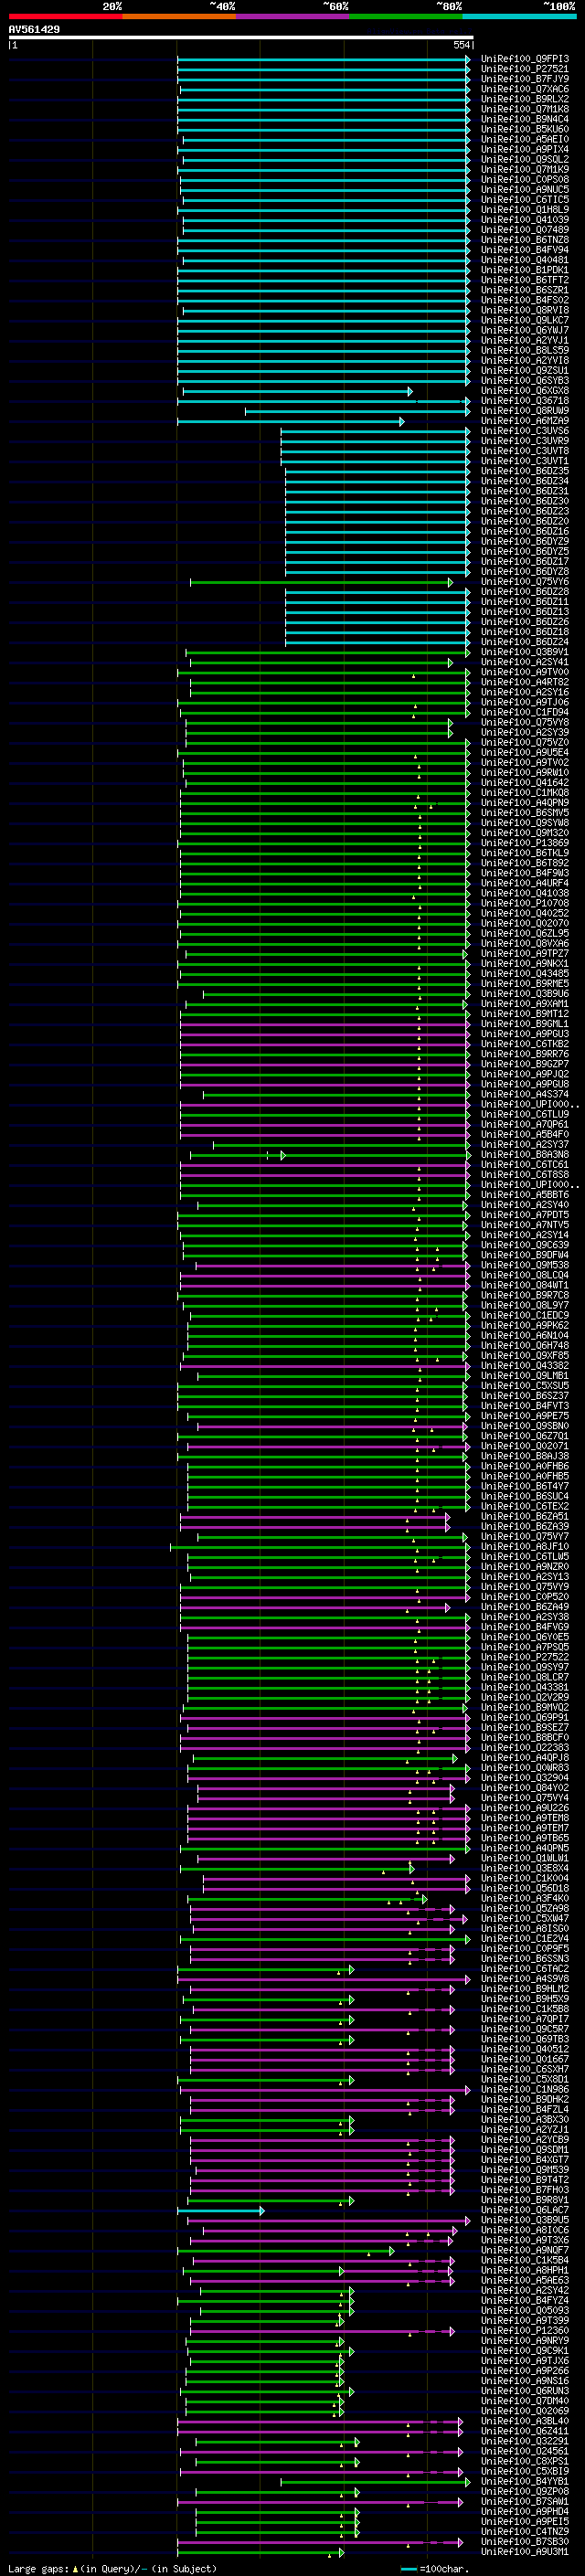
Task: Click label UniRef100_A9NQF7
Action: pos(525,2250)
